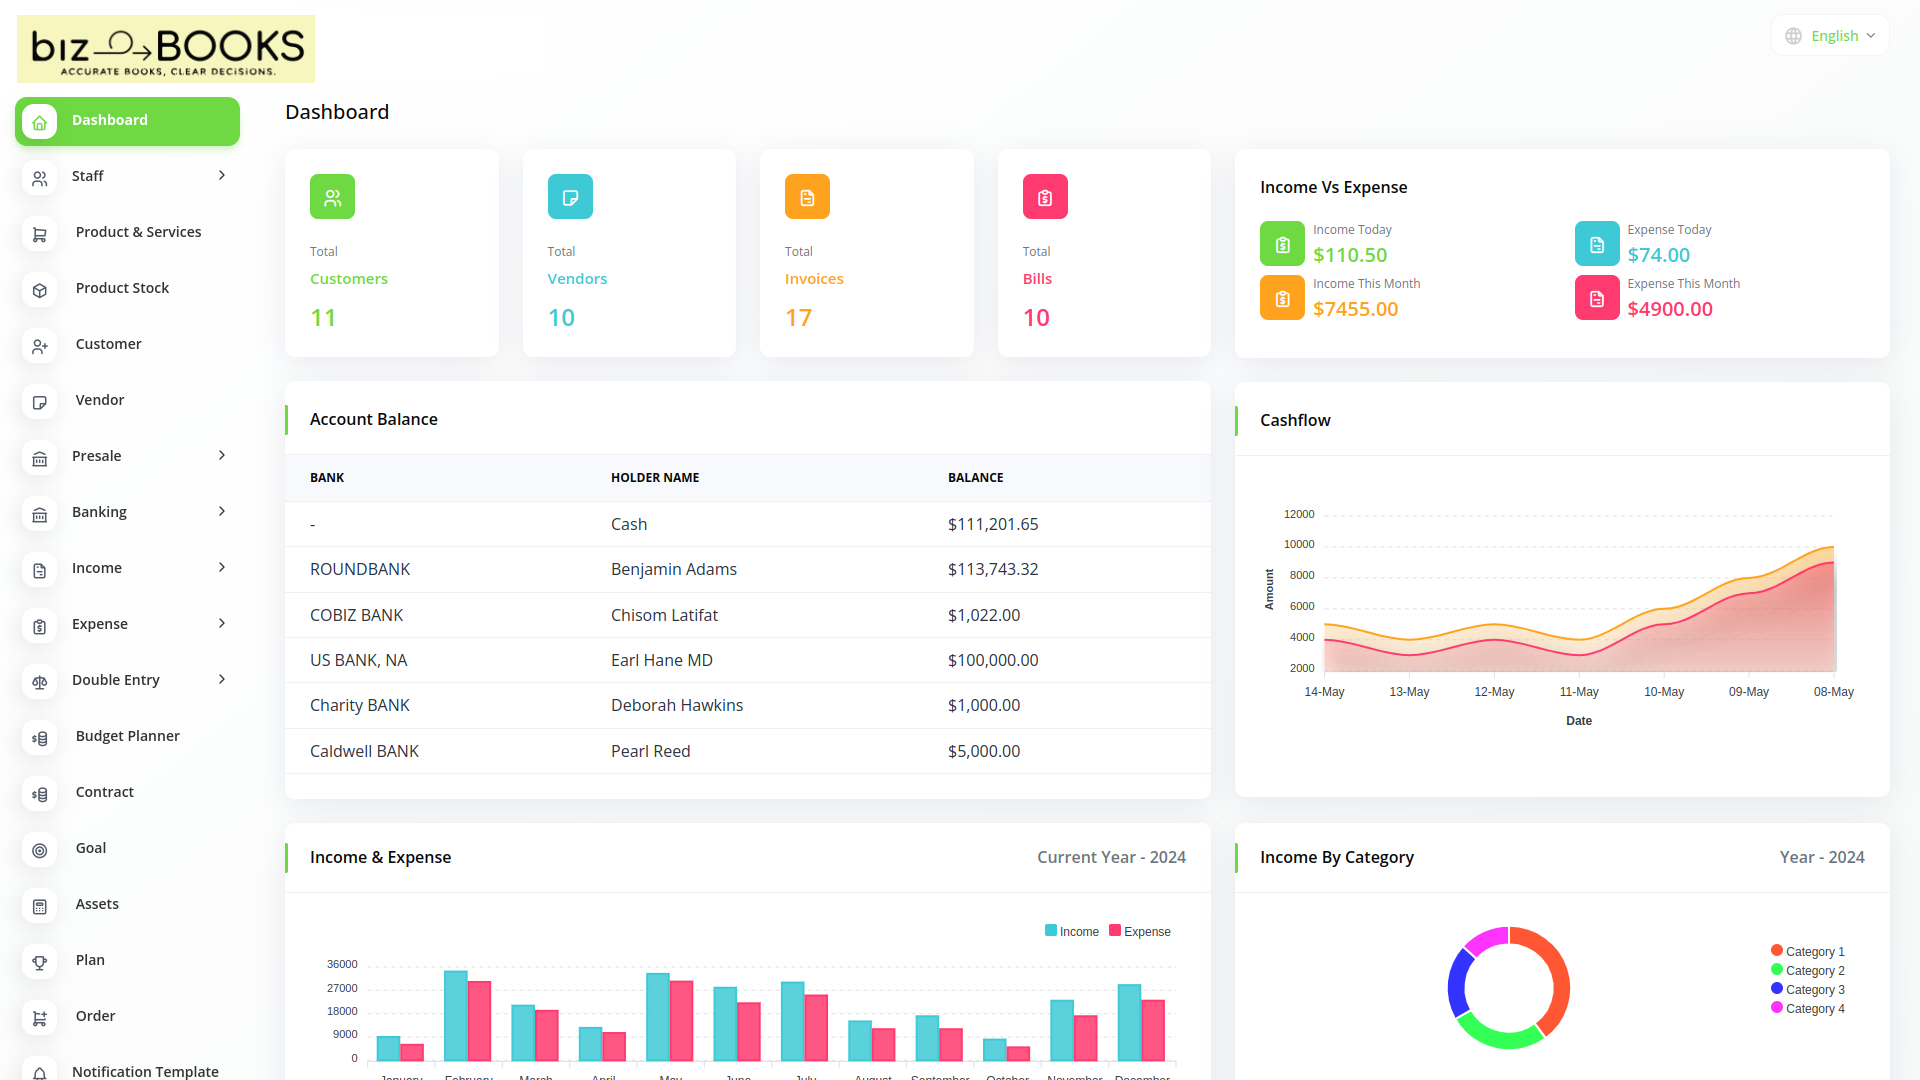Viewport: 1920px width, 1080px height.
Task: Expand the Staff submenu chevron
Action: coord(222,175)
